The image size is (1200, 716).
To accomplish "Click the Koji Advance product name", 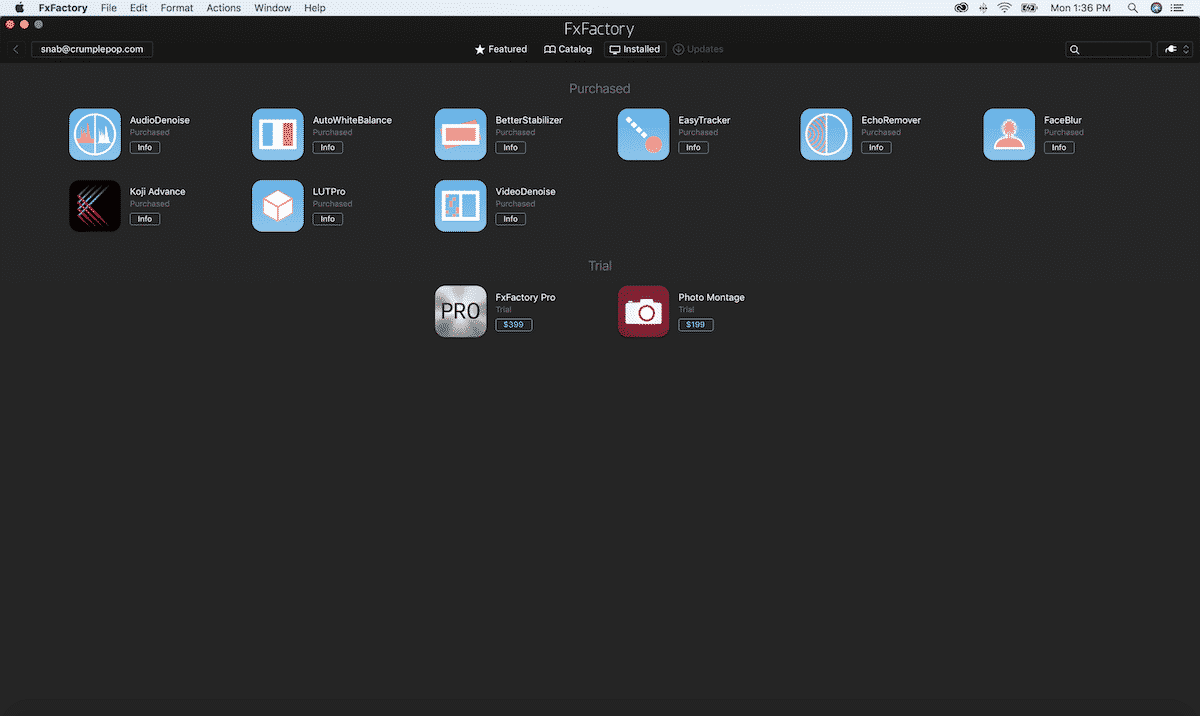I will 158,192.
